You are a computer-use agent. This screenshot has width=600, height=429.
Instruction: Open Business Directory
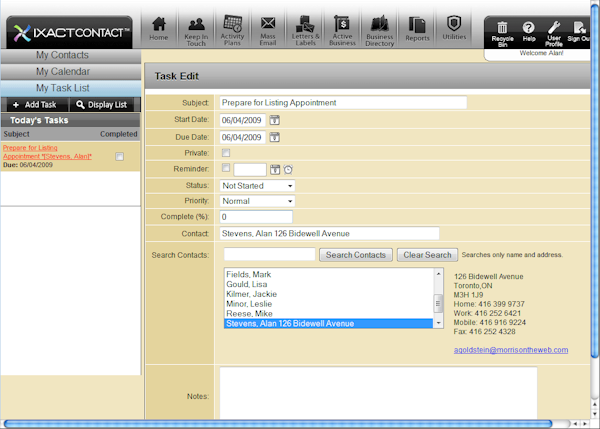pos(380,31)
